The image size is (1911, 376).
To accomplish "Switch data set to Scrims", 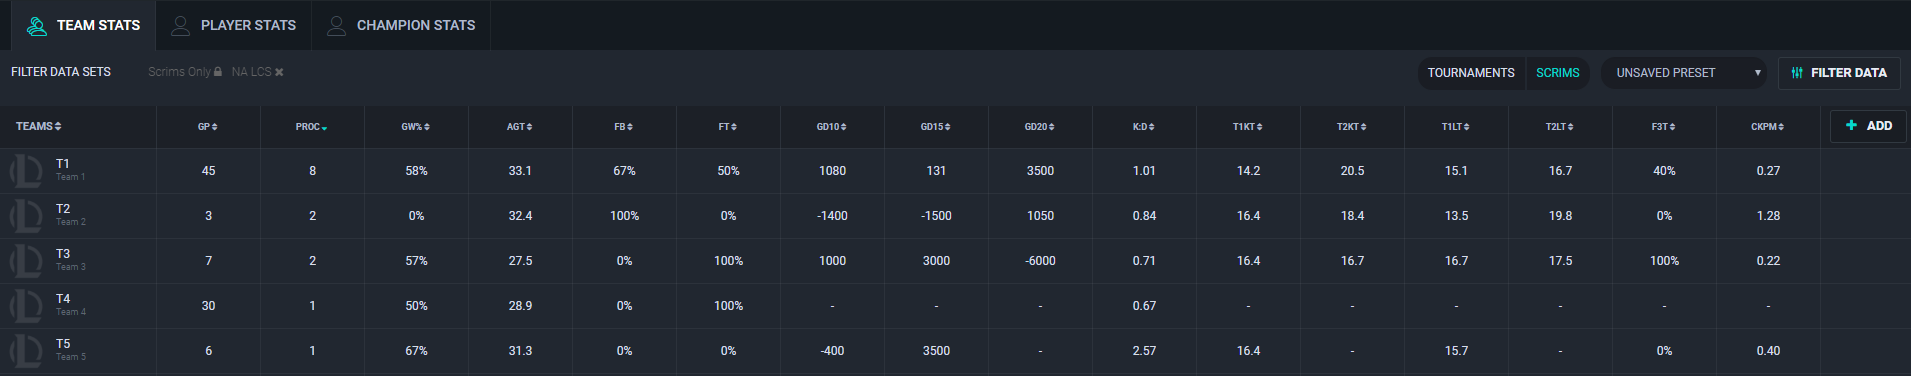I will 1557,73.
